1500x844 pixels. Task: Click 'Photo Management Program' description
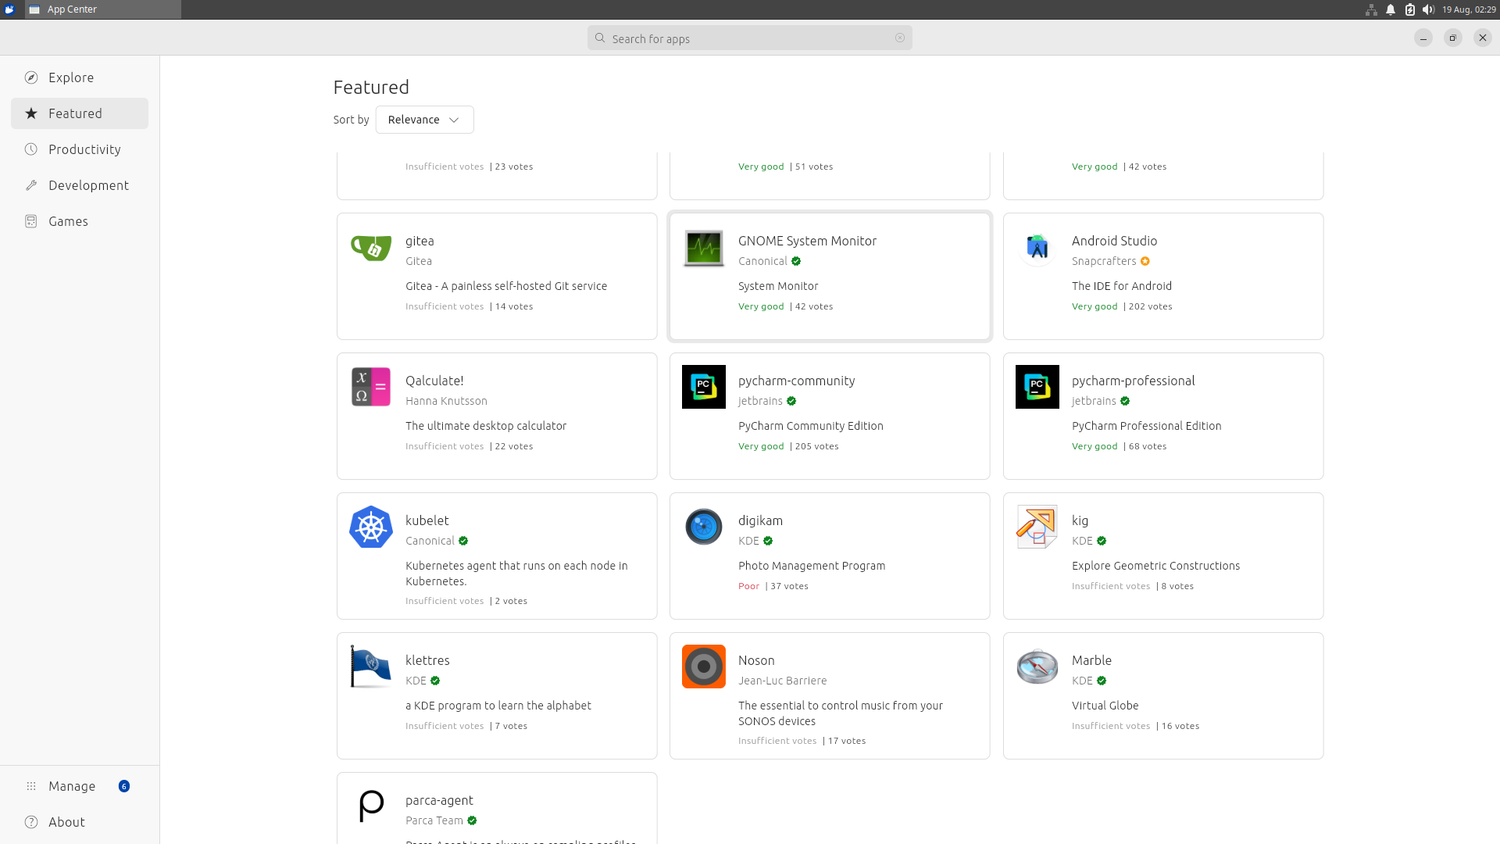pyautogui.click(x=811, y=566)
